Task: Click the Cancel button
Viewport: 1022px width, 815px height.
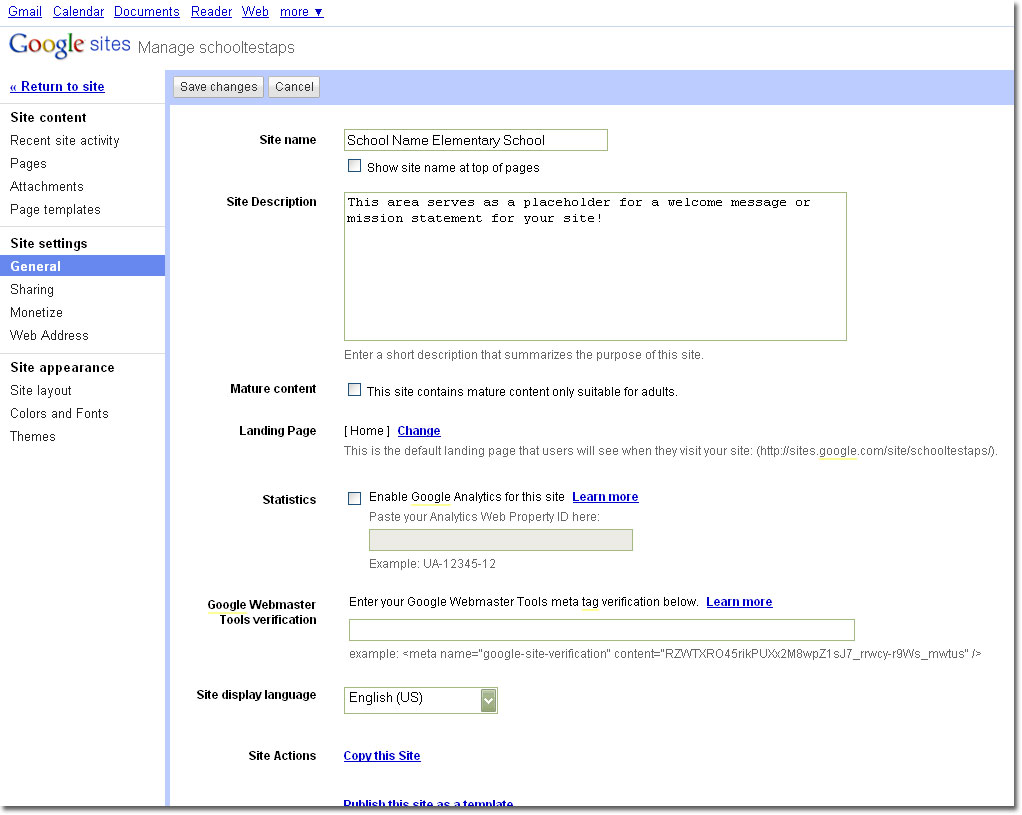Action: click(294, 87)
